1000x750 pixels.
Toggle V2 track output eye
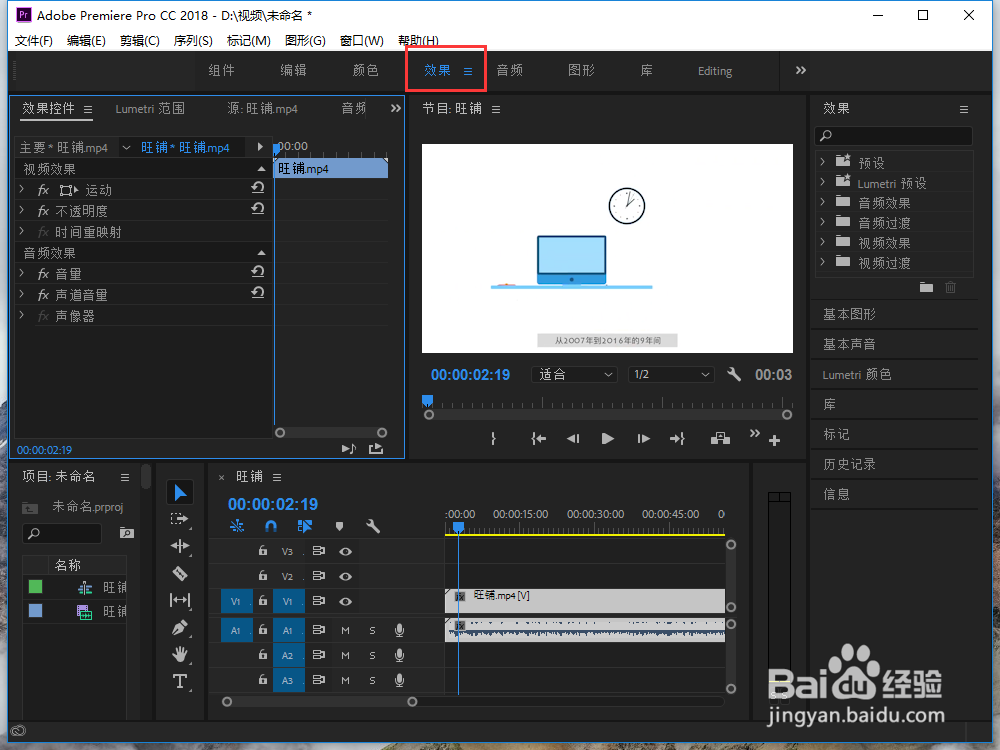pyautogui.click(x=346, y=577)
